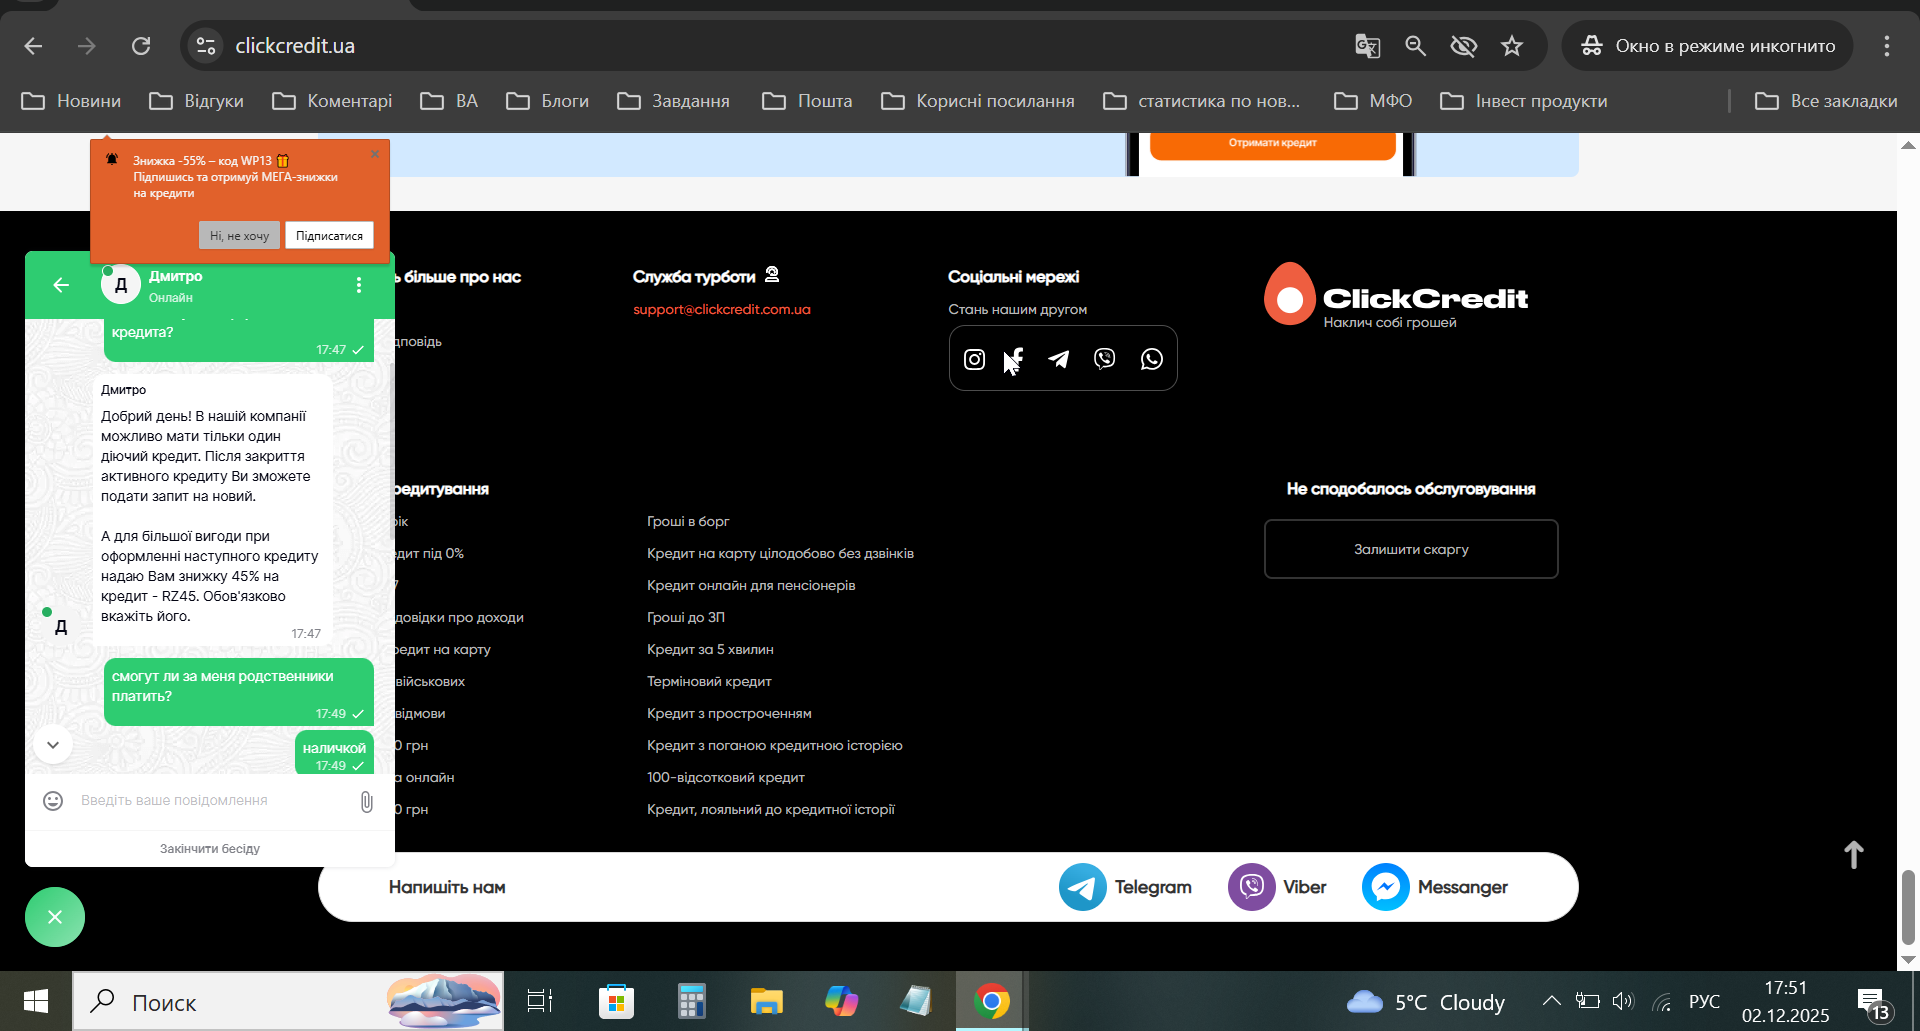Click the chat message input field
Image resolution: width=1920 pixels, height=1031 pixels.
click(210, 800)
